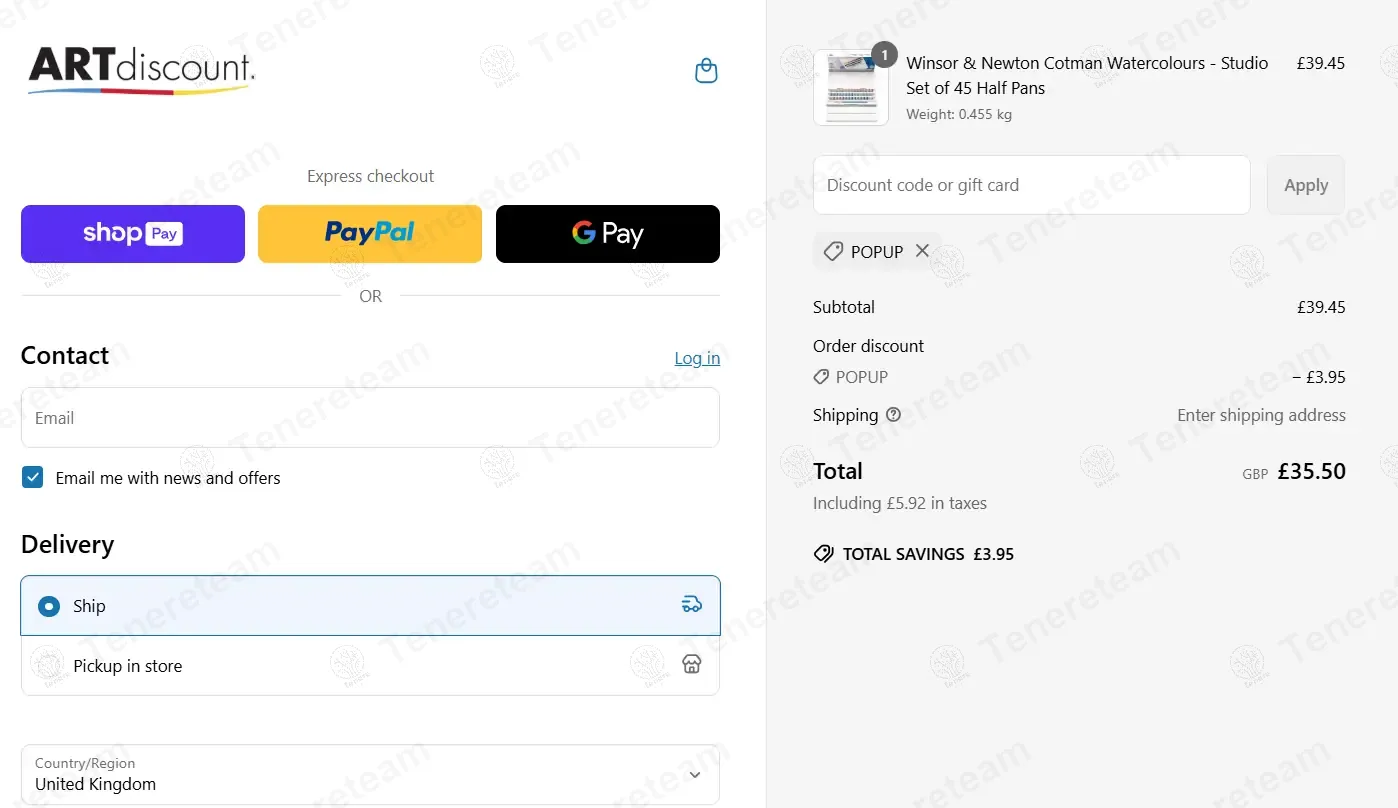Uncheck Email me with news and offers
1398x808 pixels.
pyautogui.click(x=33, y=477)
